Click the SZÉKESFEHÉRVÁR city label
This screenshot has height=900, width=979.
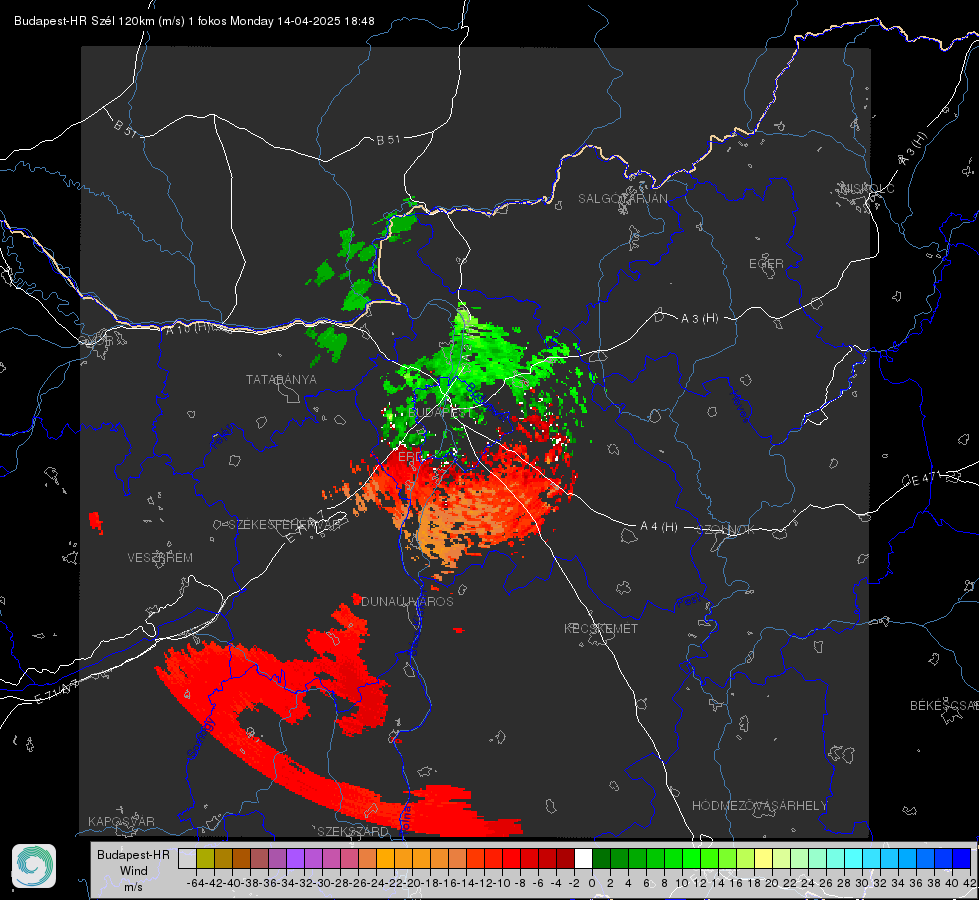click(287, 525)
